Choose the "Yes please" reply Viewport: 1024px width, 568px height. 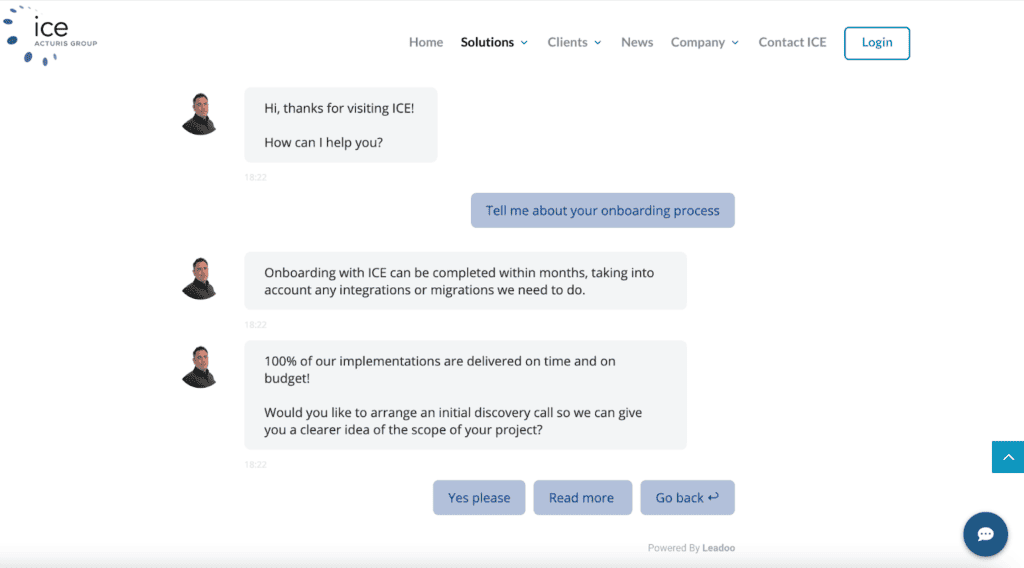[x=479, y=498]
